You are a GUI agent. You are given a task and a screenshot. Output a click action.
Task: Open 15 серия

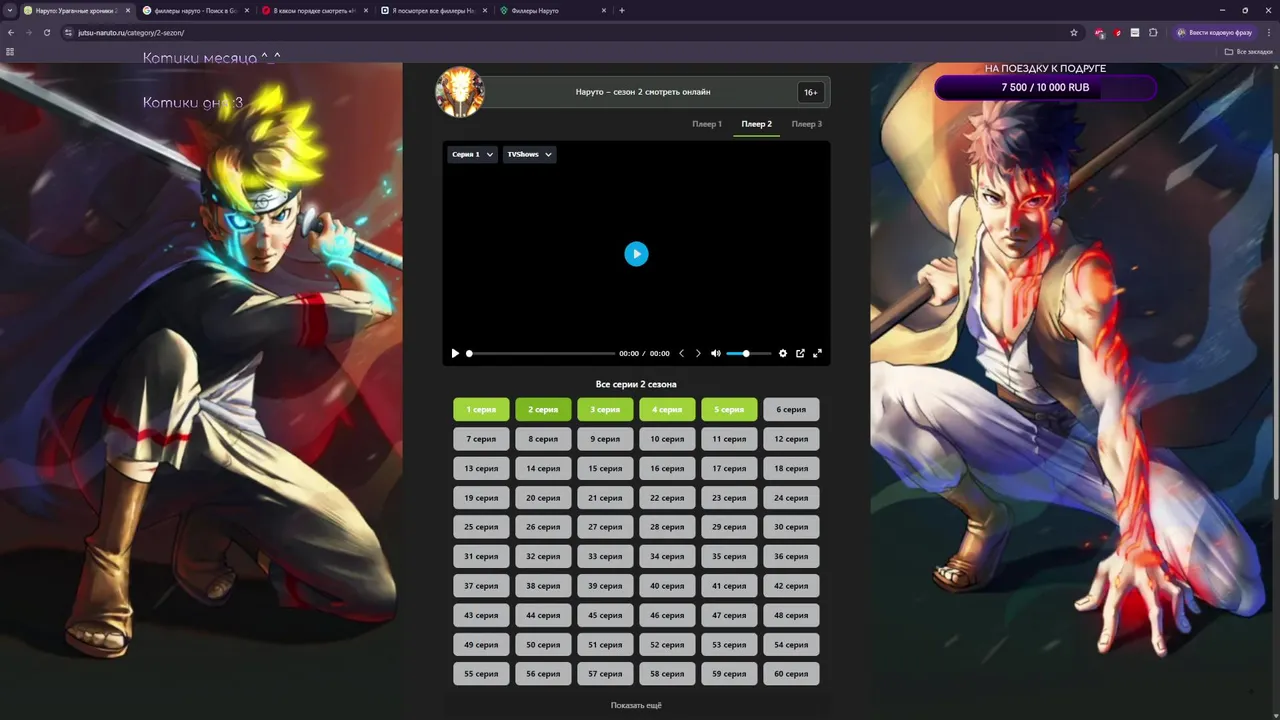(605, 468)
